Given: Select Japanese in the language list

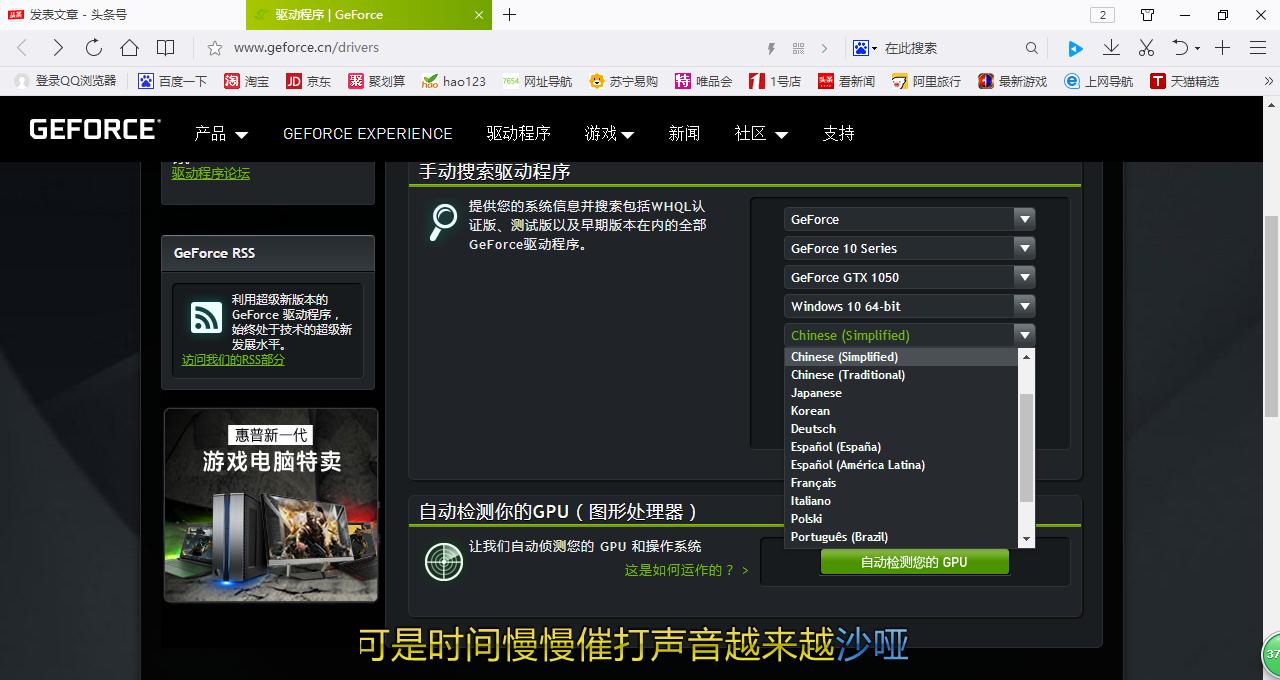Looking at the screenshot, I should 816,392.
